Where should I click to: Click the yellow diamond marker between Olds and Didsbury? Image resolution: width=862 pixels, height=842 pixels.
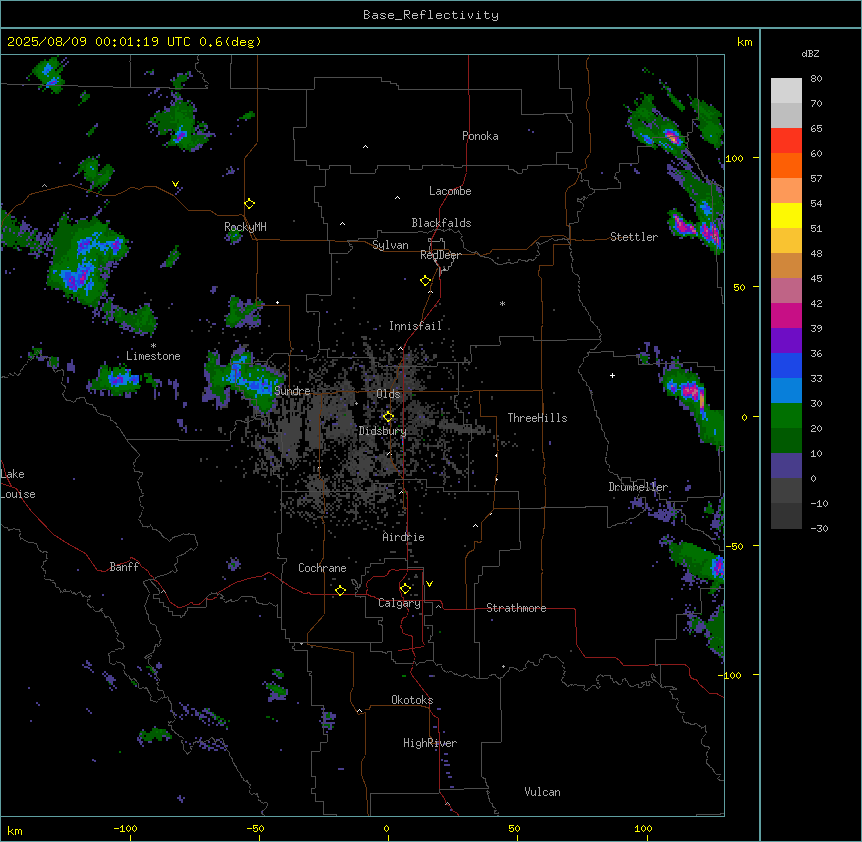tap(388, 417)
